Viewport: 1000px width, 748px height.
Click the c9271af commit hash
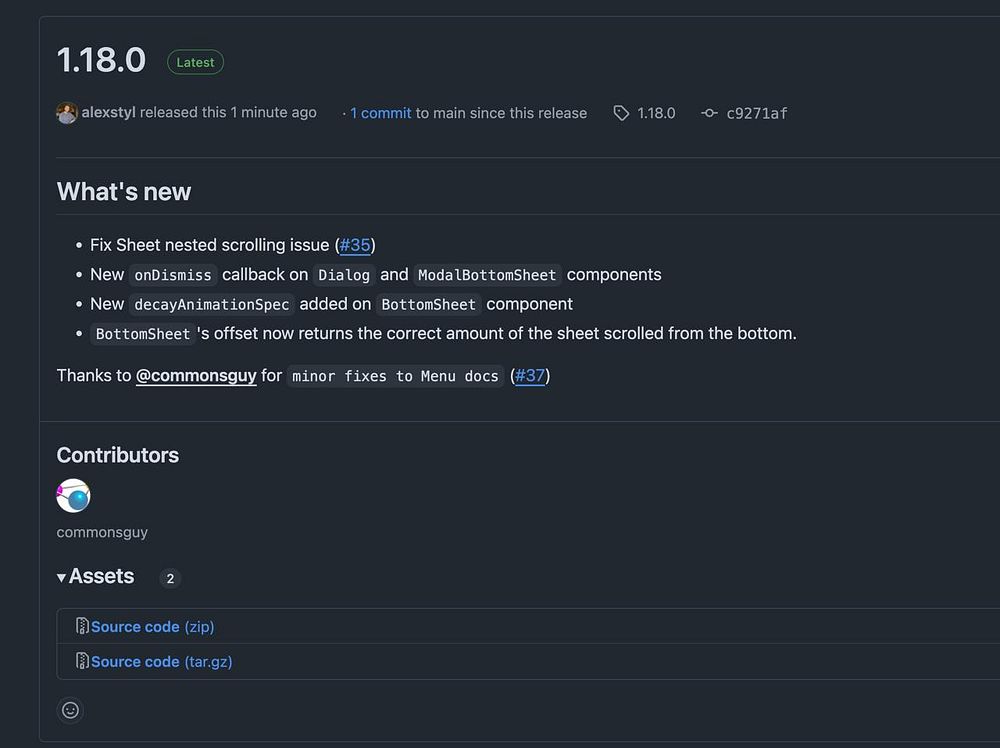tap(756, 113)
